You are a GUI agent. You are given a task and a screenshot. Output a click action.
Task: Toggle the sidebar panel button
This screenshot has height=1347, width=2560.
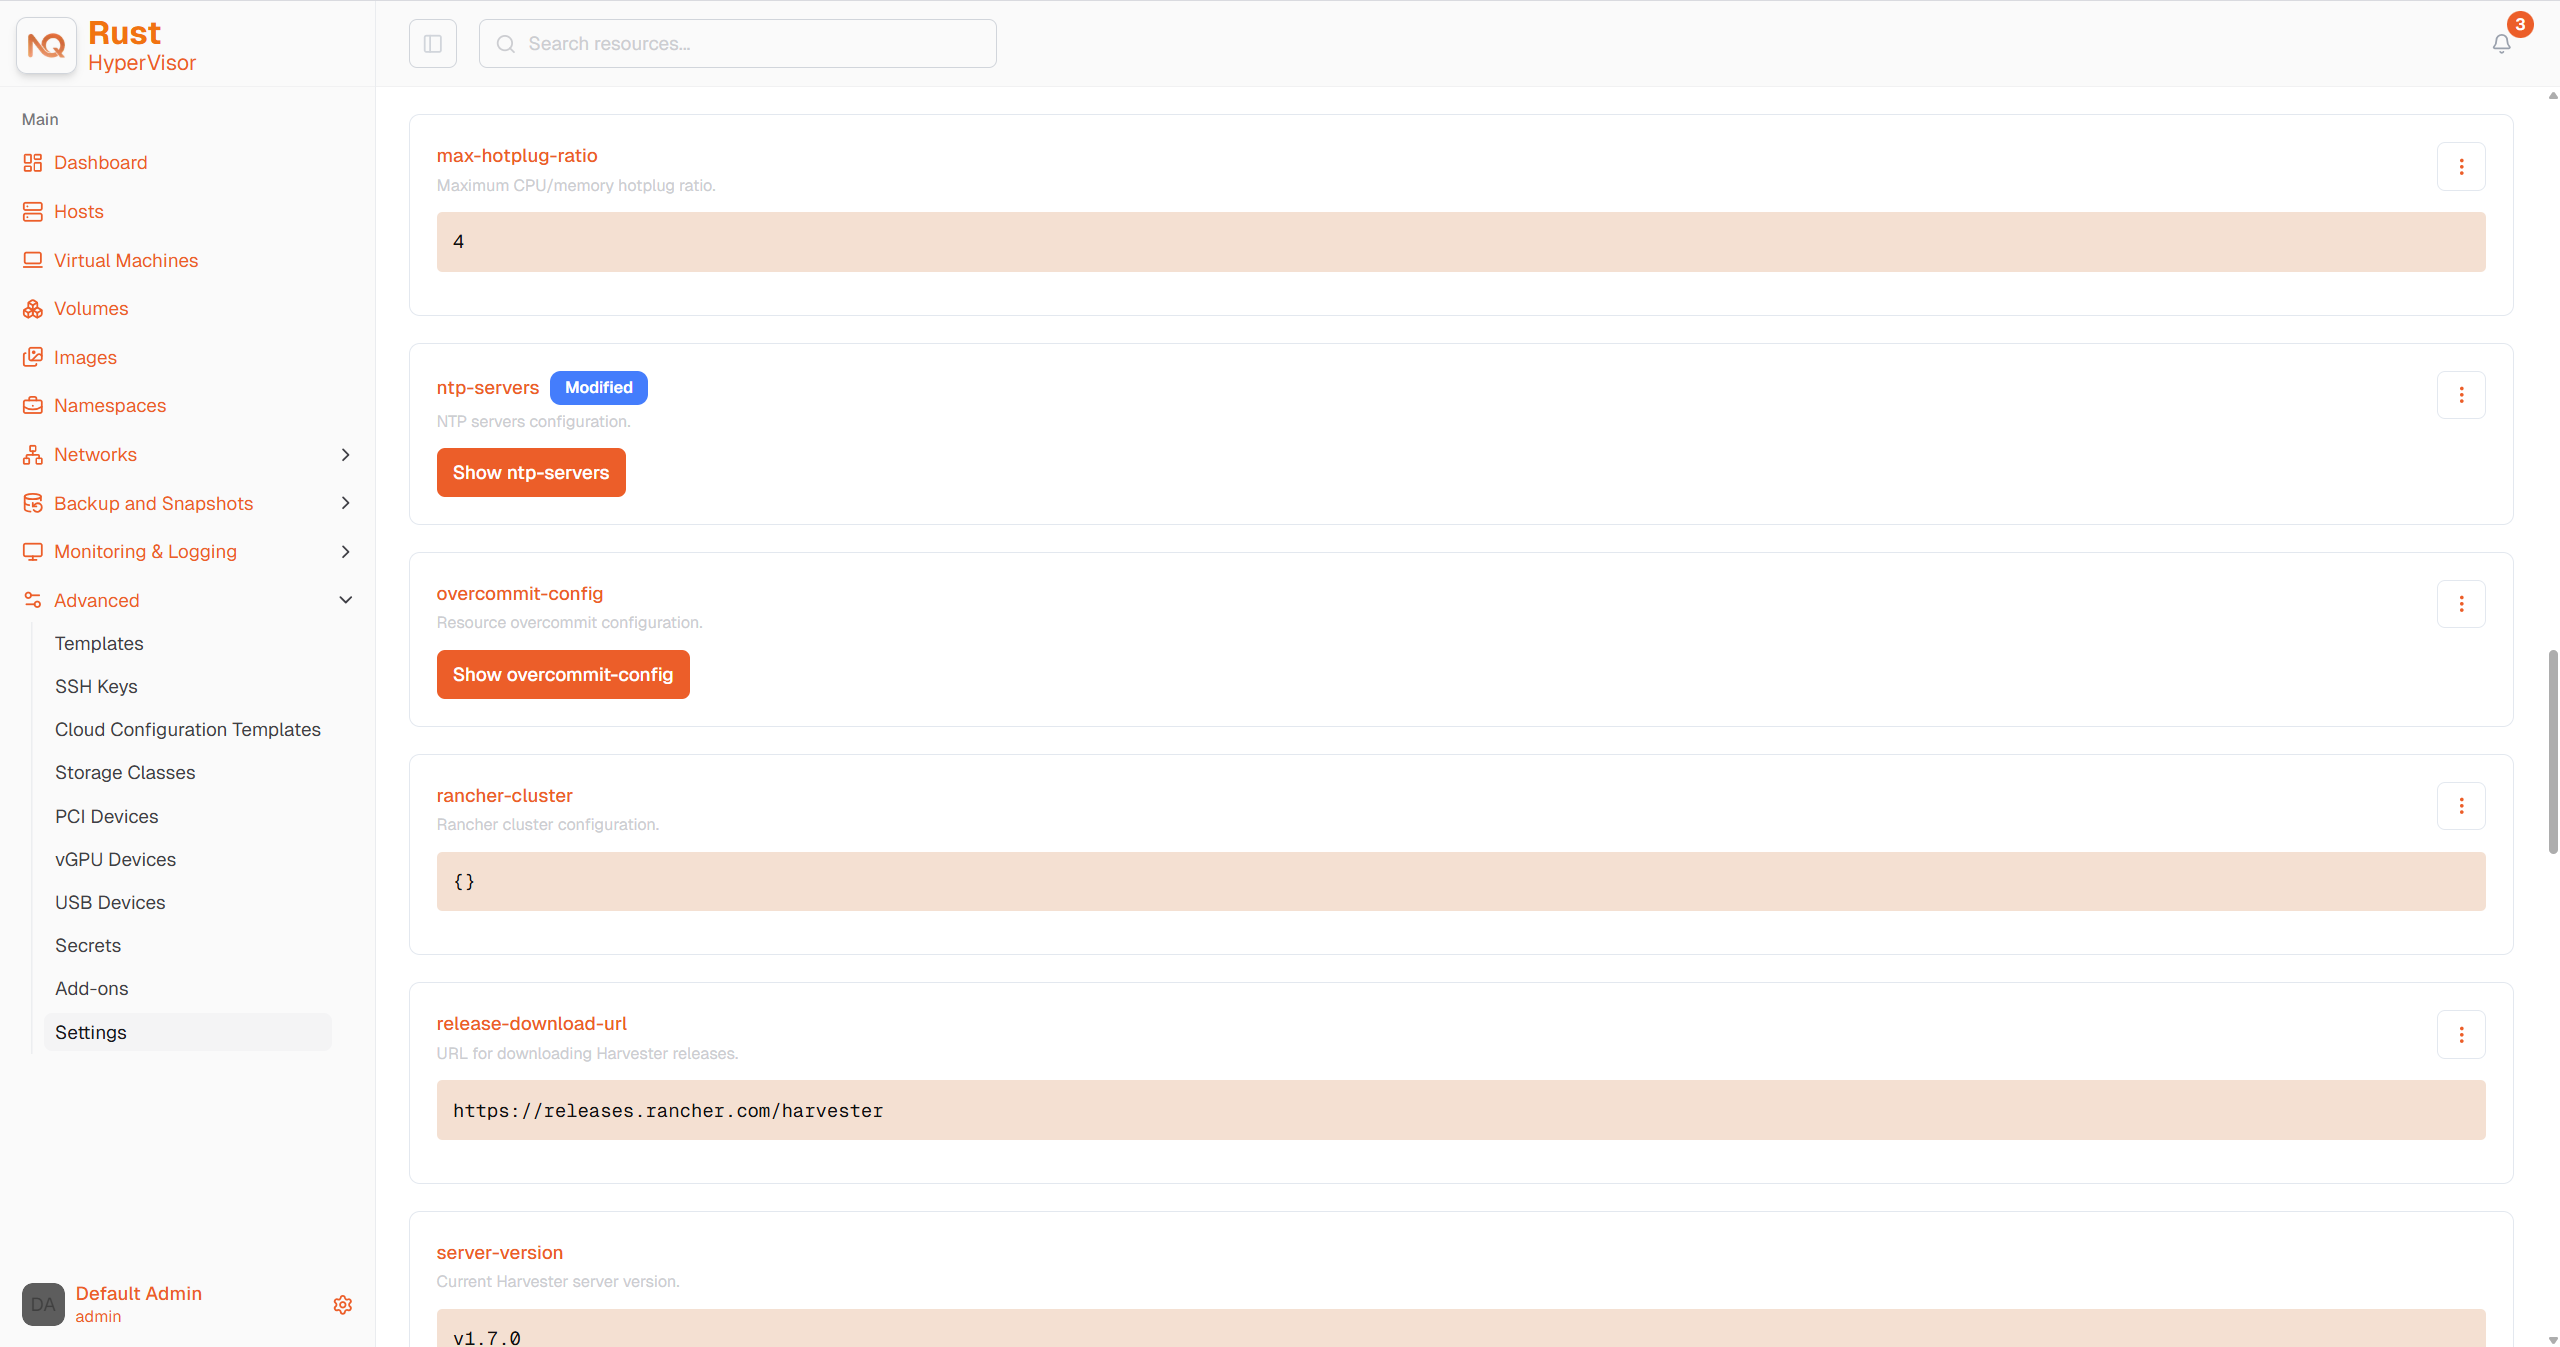(433, 44)
